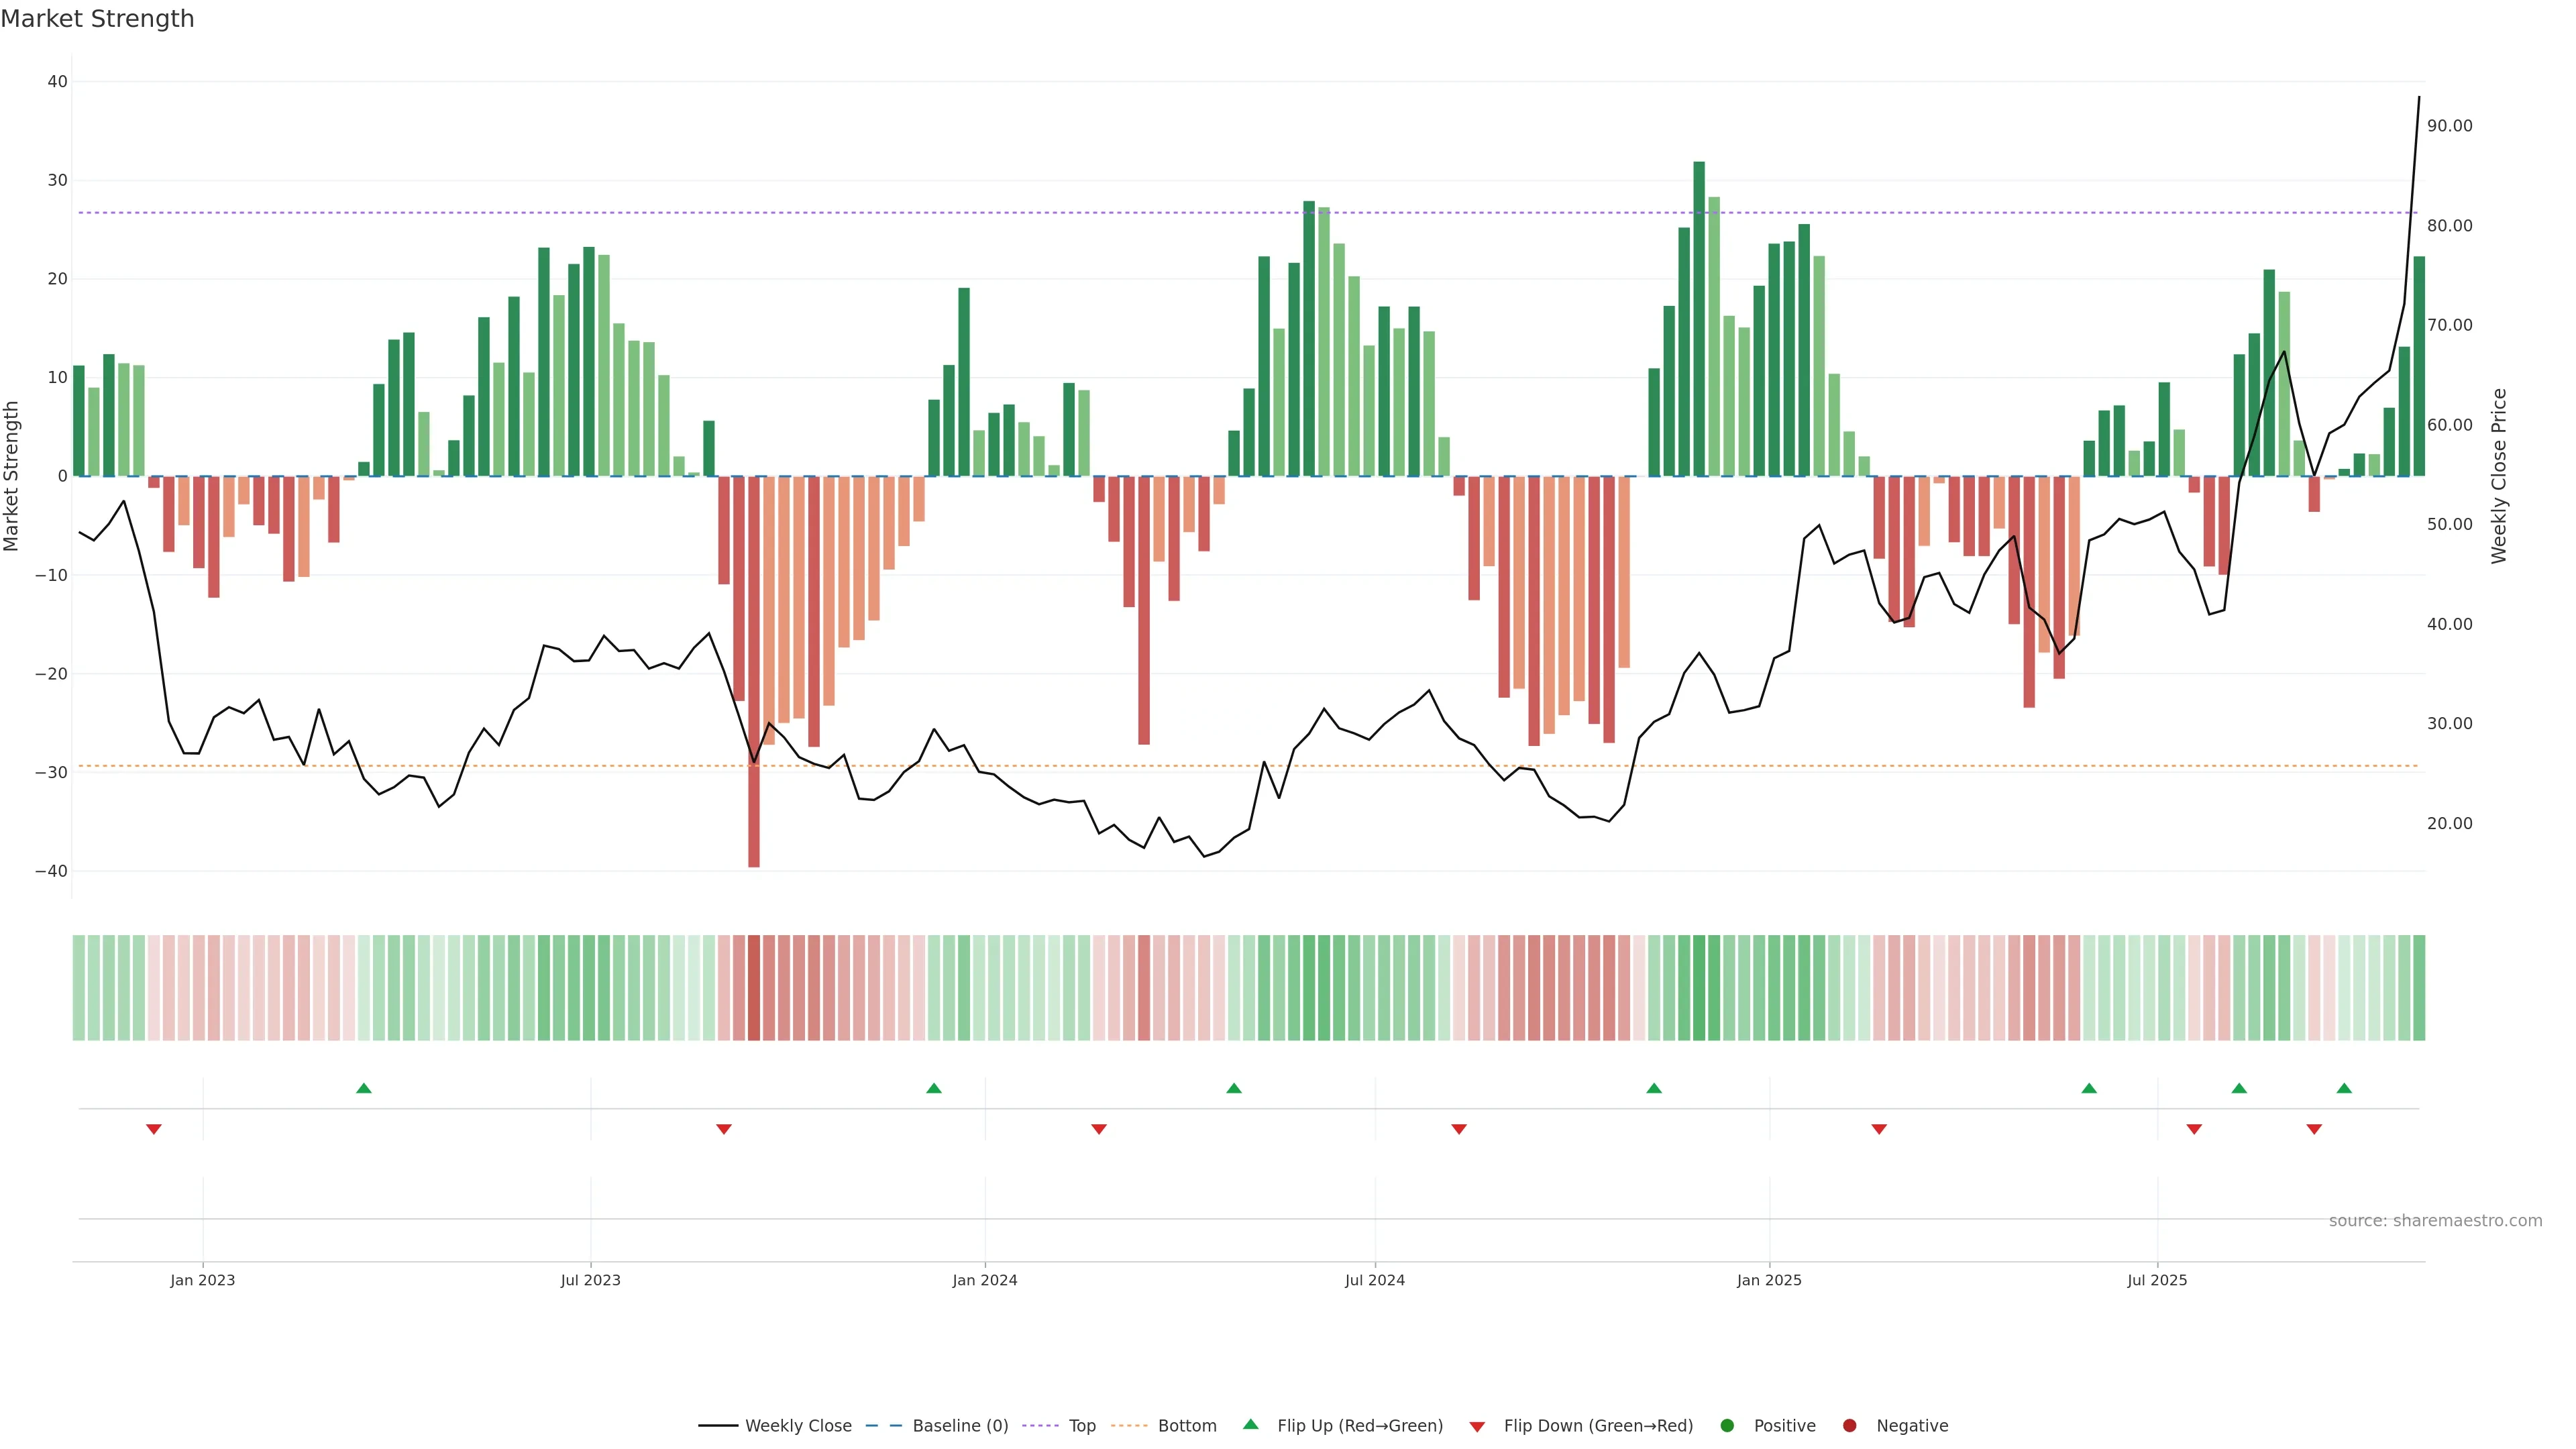
Task: Click the Jul 2023 x-axis label
Action: [x=590, y=1280]
